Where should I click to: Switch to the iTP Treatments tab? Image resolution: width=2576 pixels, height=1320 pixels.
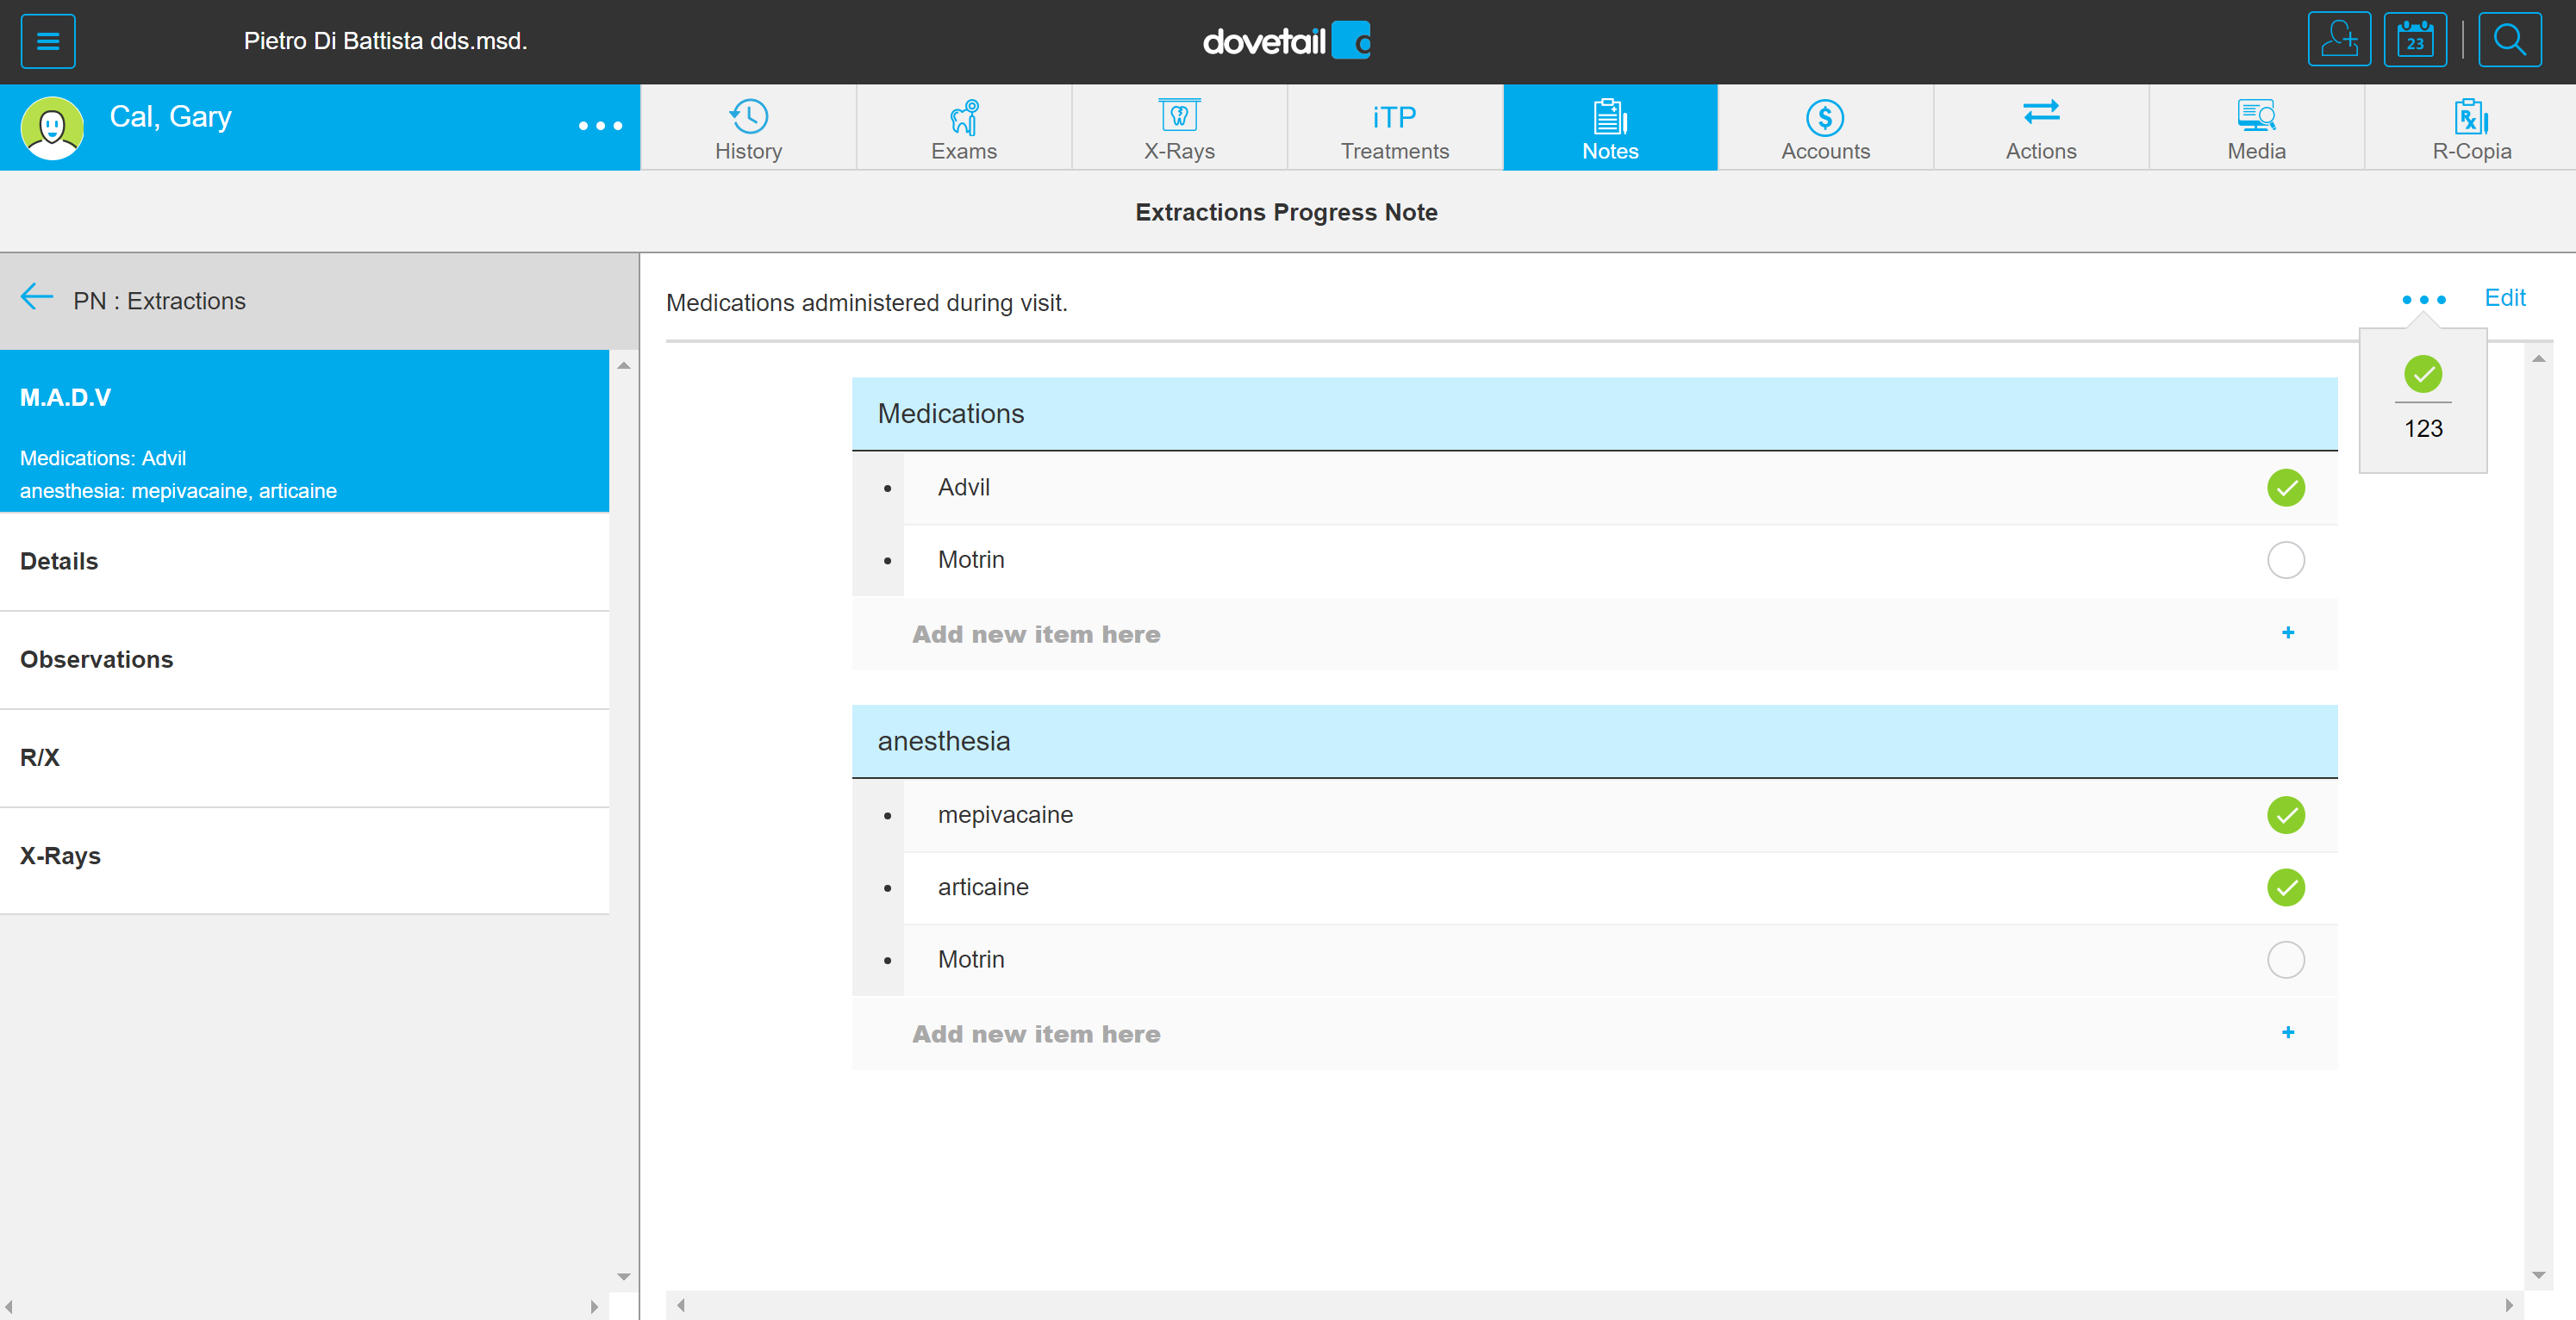tap(1394, 128)
